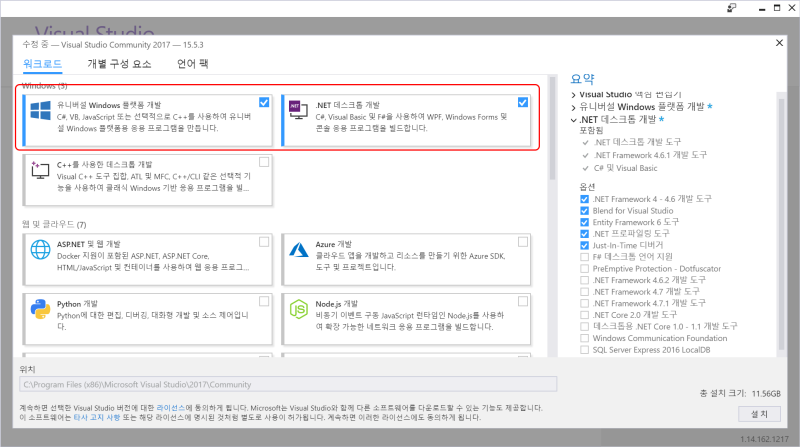Image resolution: width=800 pixels, height=447 pixels.
Task: Select the Universal Windows Platform development card
Action: [147, 120]
